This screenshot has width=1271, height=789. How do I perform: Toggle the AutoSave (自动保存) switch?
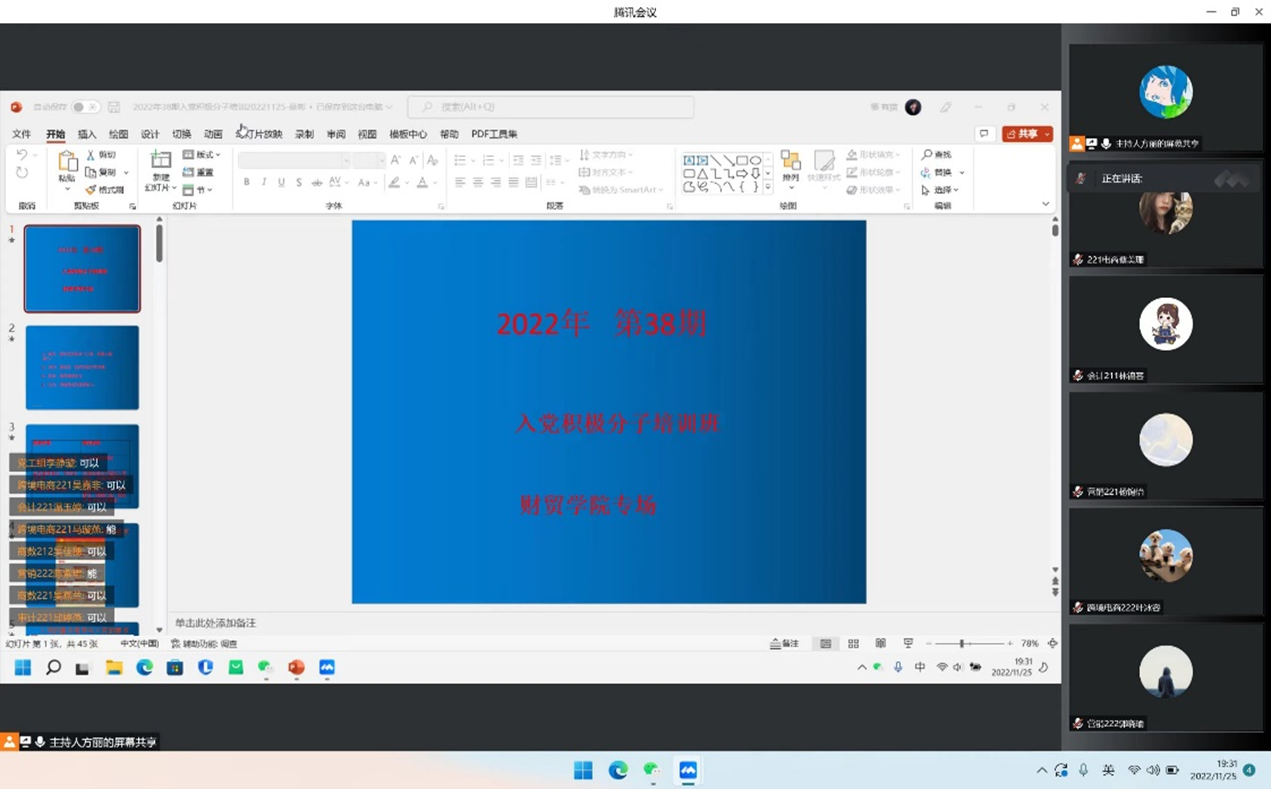click(x=84, y=107)
